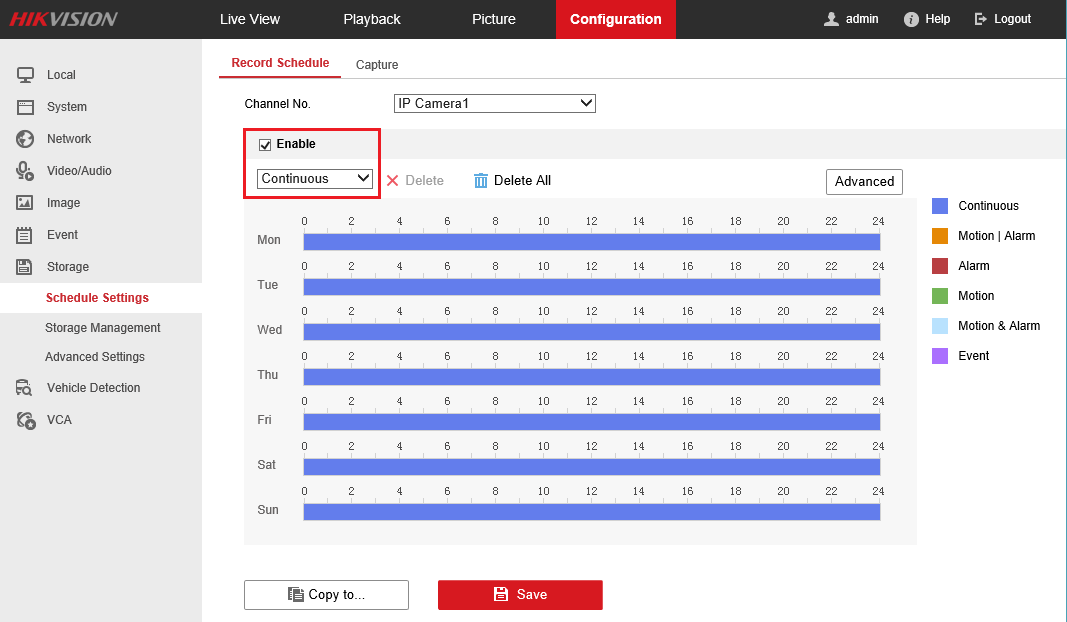Select the Motion green legend swatch
Image resolution: width=1067 pixels, height=622 pixels.
(940, 296)
